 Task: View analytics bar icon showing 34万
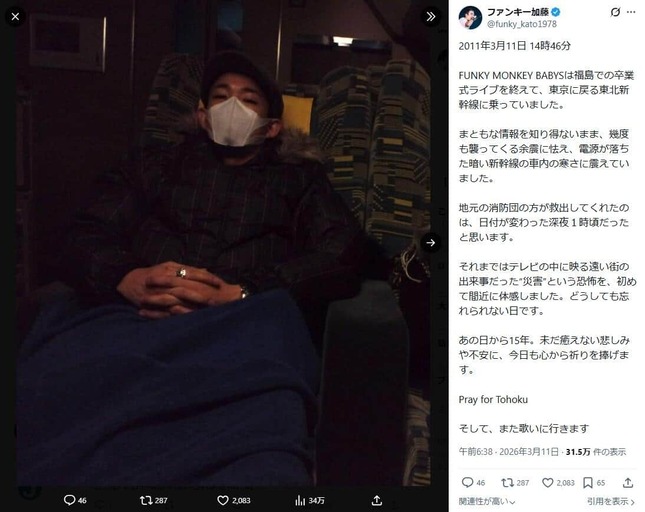point(300,500)
